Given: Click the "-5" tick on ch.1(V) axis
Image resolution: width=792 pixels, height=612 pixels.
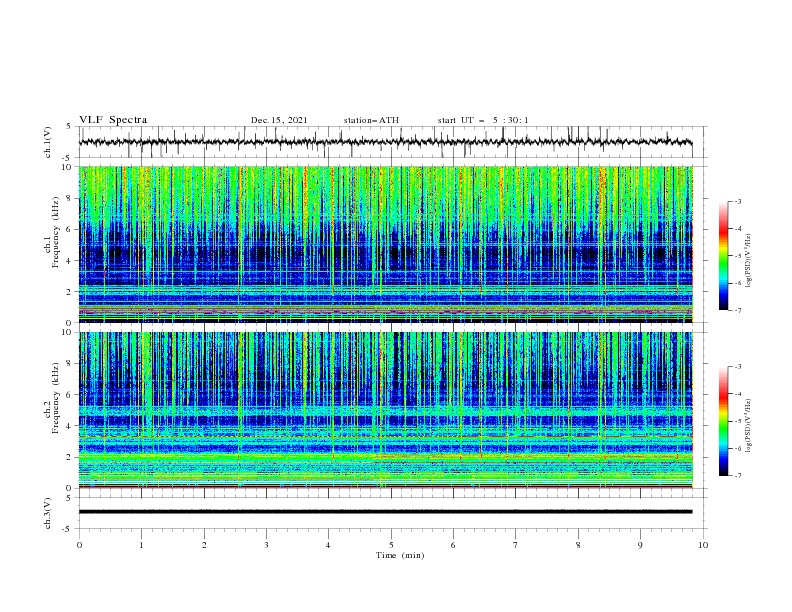Looking at the screenshot, I should (67, 158).
